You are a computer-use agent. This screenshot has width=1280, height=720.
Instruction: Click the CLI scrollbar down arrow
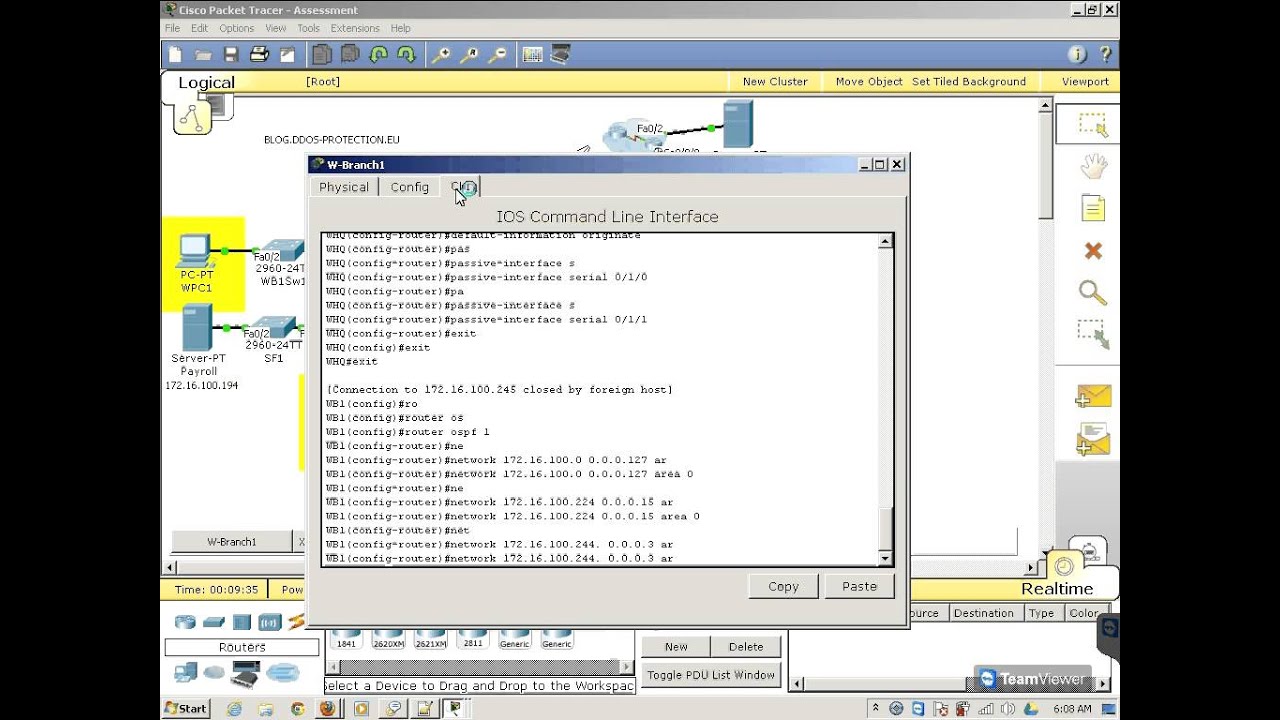tap(885, 557)
